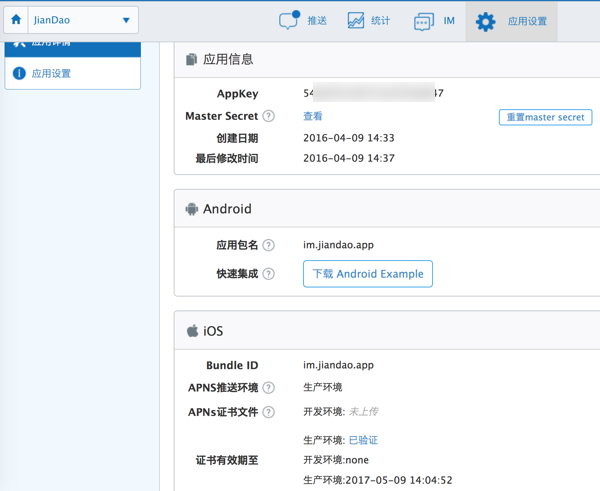Image resolution: width=600 pixels, height=491 pixels.
Task: Click the home icon
Action: 16,20
